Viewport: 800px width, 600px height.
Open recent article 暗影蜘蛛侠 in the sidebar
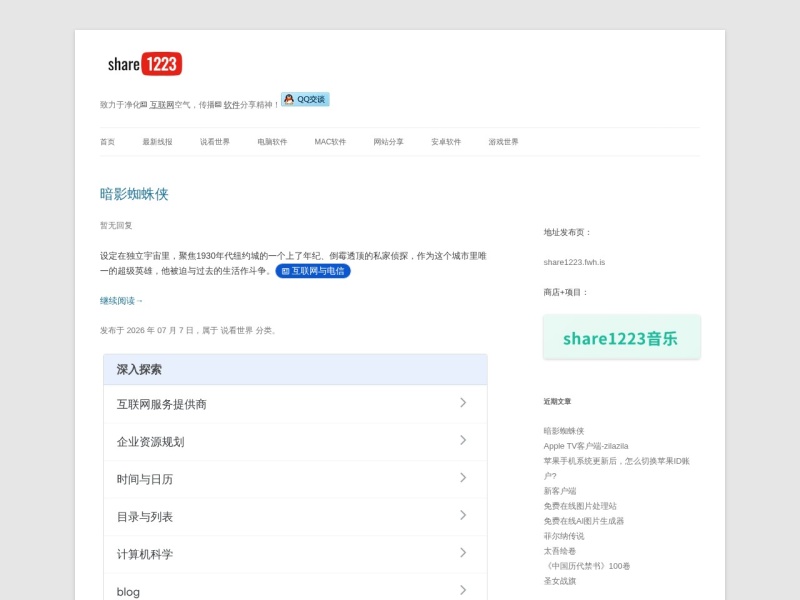click(x=564, y=431)
